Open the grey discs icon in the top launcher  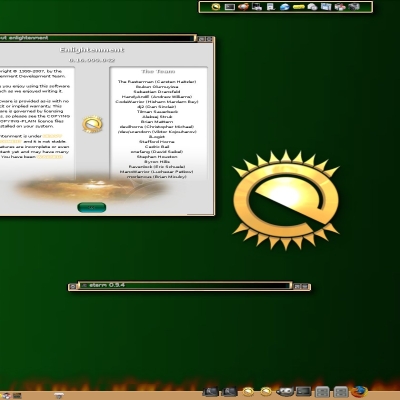[x=312, y=7]
